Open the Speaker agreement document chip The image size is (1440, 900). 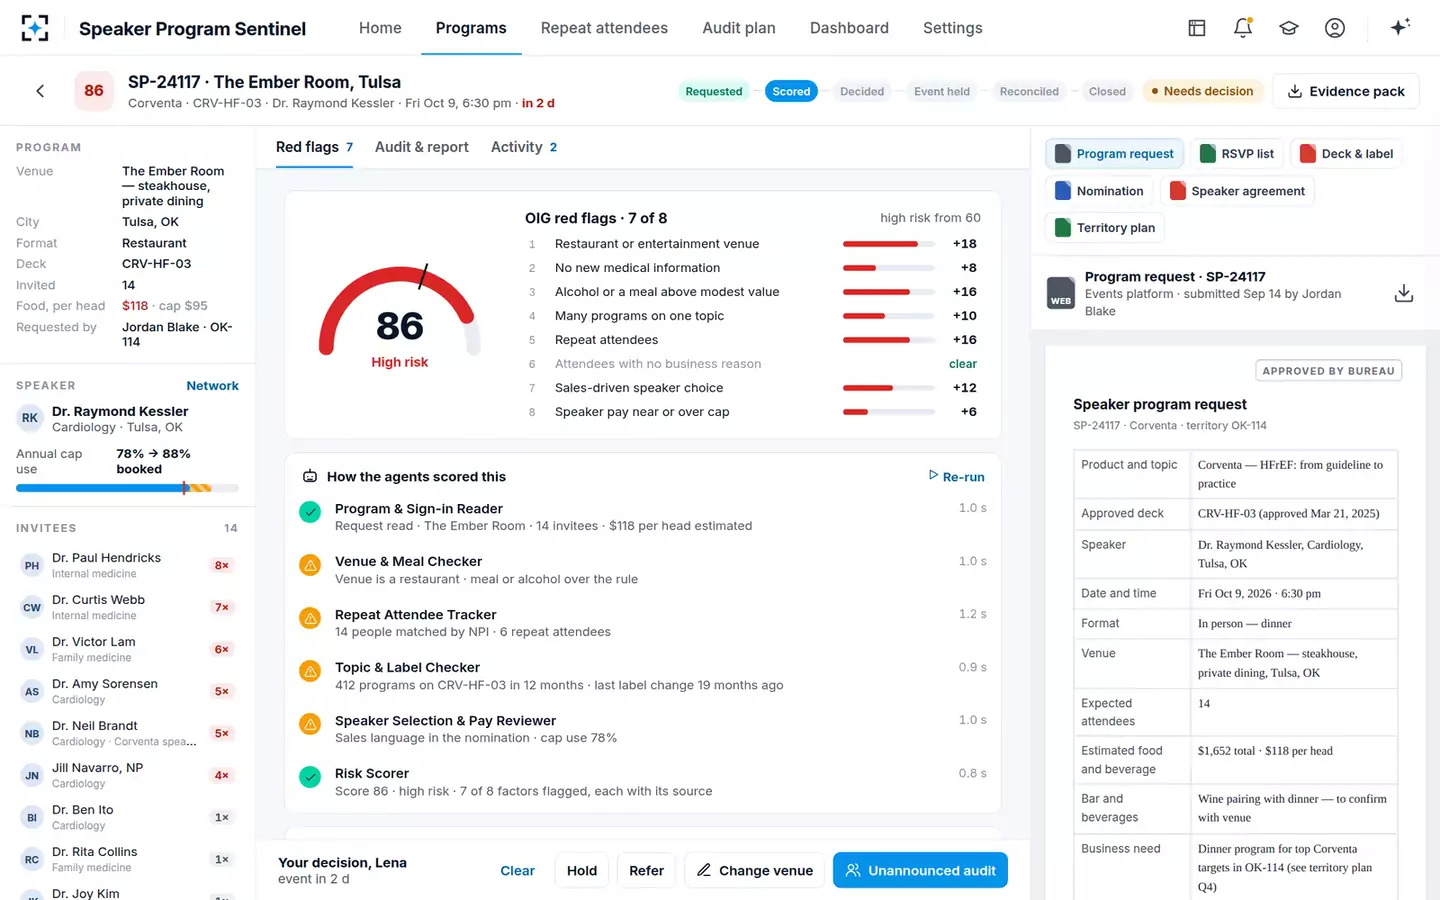click(1237, 191)
